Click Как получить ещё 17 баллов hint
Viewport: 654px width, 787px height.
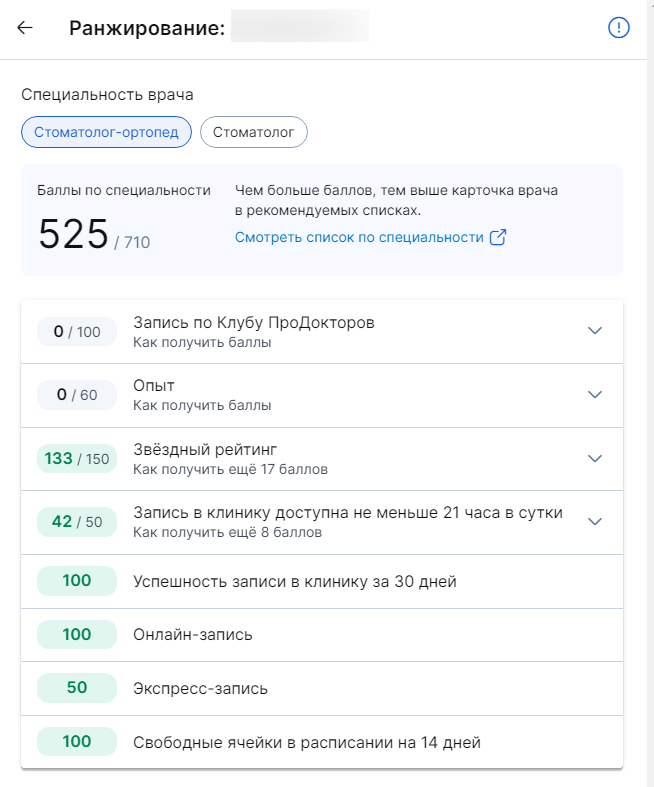230,469
